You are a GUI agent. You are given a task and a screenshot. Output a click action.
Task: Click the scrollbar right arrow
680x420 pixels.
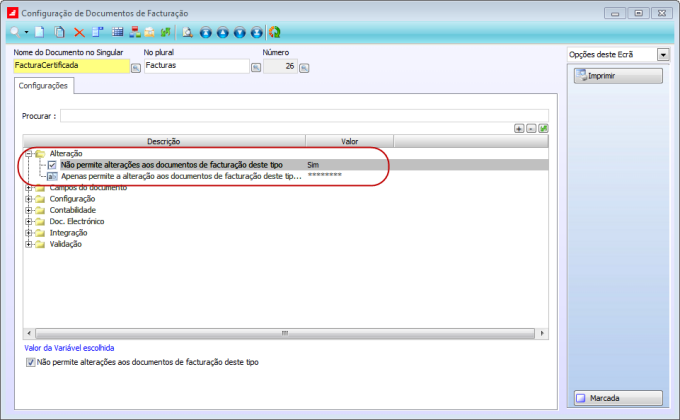[542, 333]
